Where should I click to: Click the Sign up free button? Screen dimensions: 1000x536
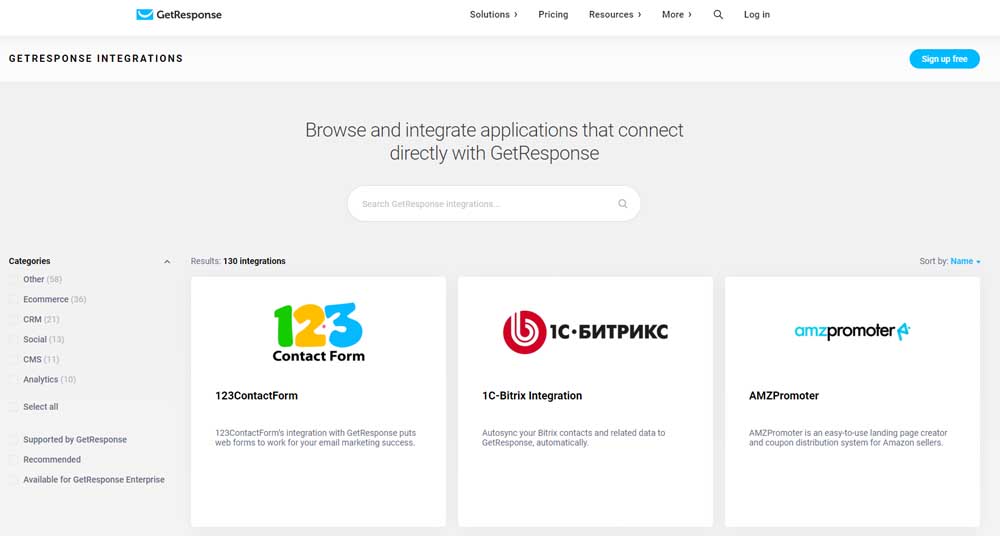[944, 59]
